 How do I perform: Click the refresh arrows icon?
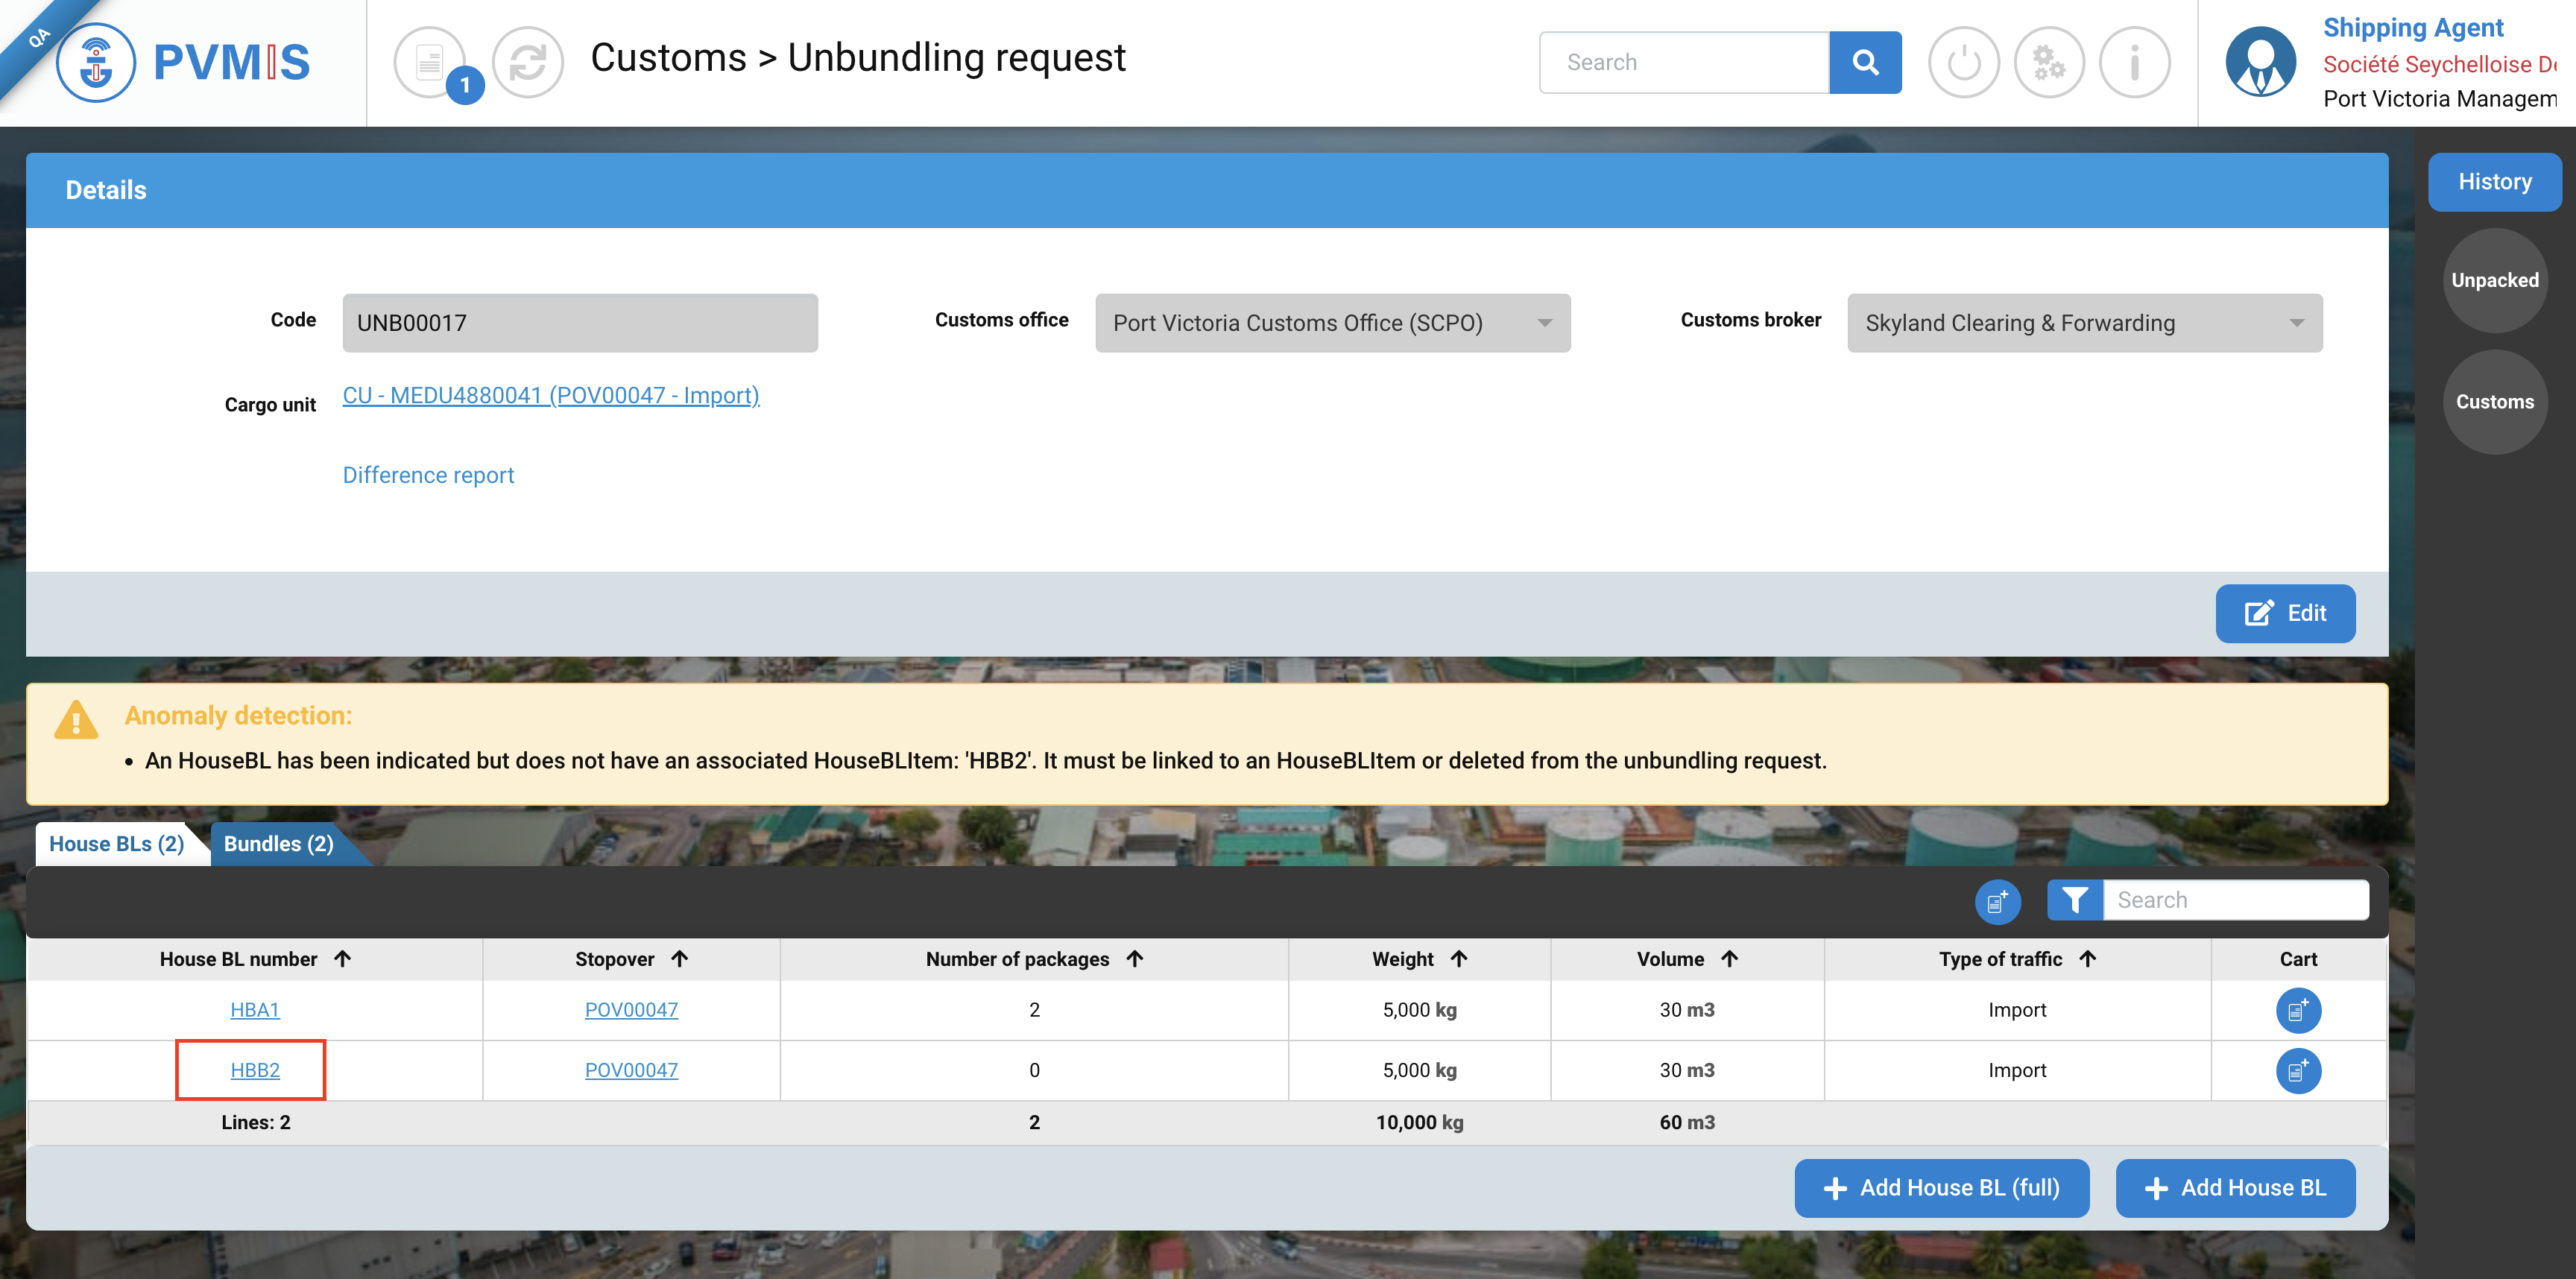tap(528, 62)
